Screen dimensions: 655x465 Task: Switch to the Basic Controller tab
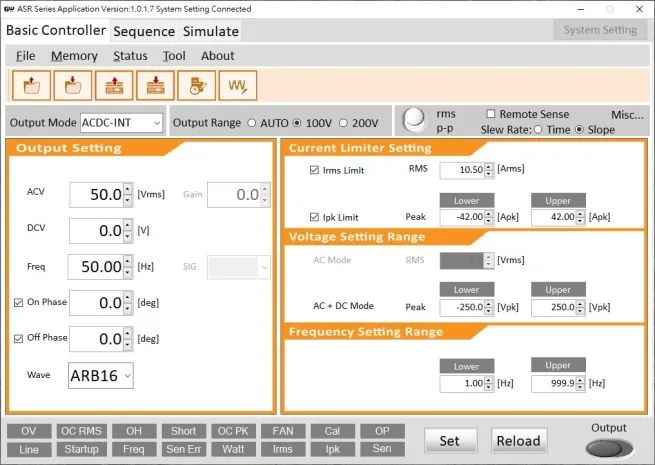(x=56, y=30)
